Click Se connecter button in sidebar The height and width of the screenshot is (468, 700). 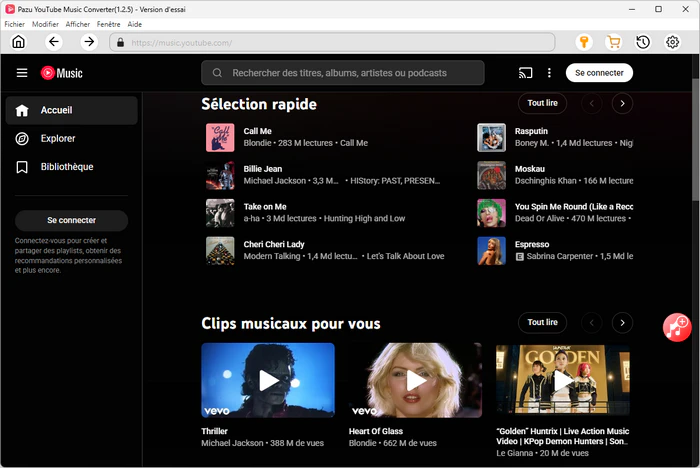(x=71, y=220)
